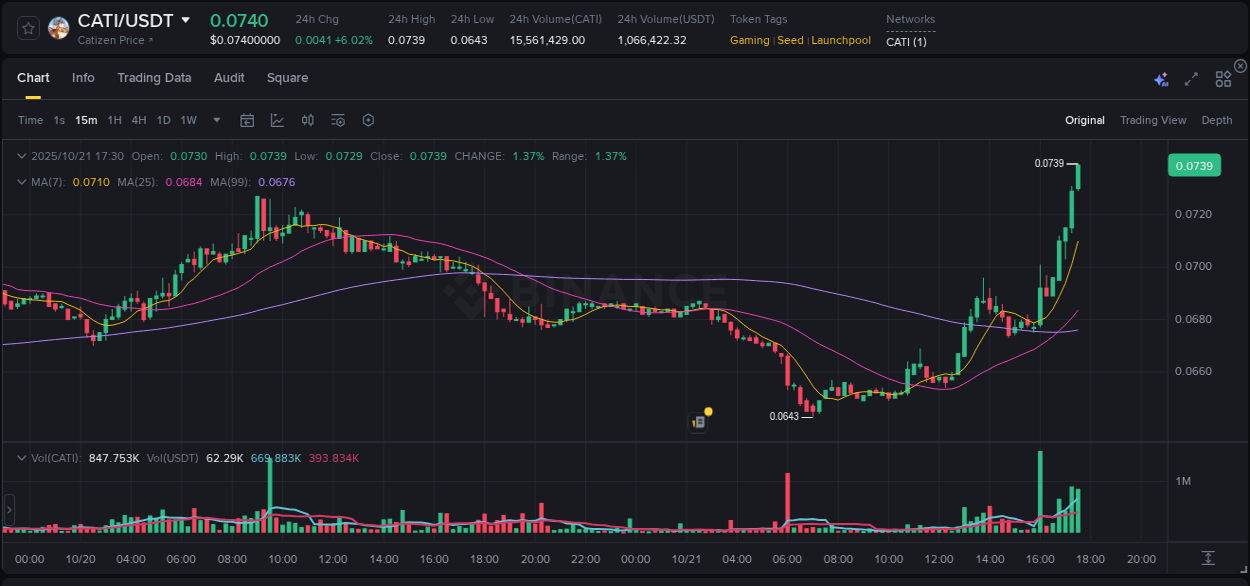Select the line chart style icon

click(x=277, y=119)
